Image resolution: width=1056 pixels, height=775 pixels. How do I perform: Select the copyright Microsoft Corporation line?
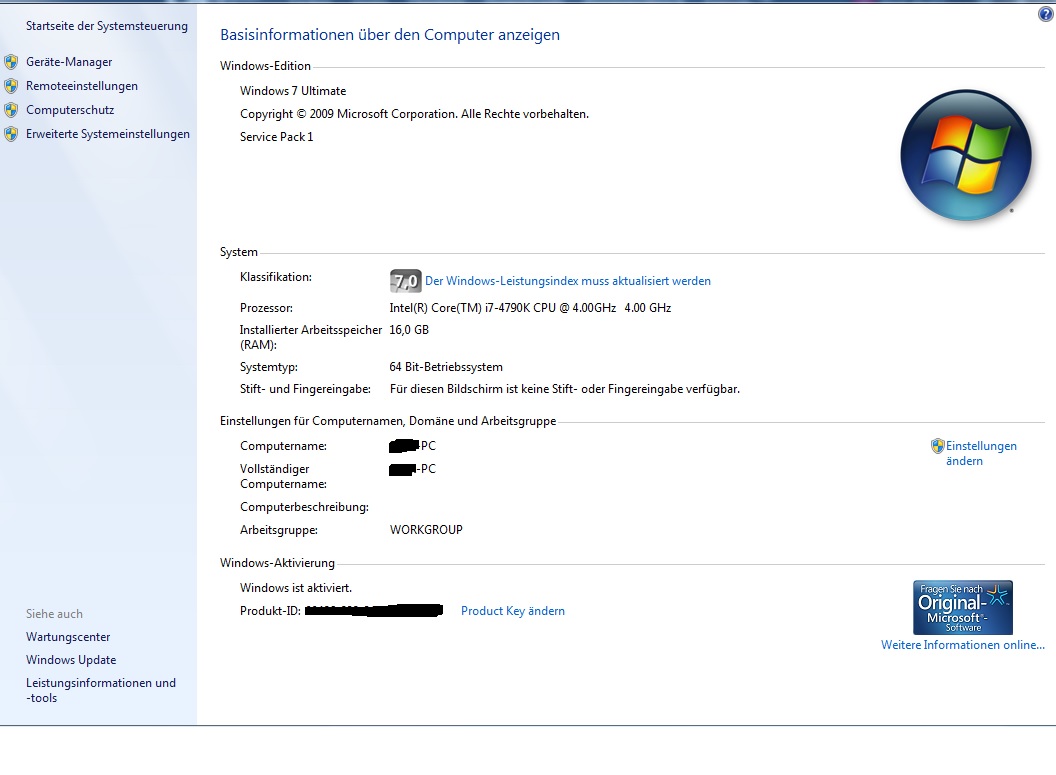pyautogui.click(x=414, y=114)
